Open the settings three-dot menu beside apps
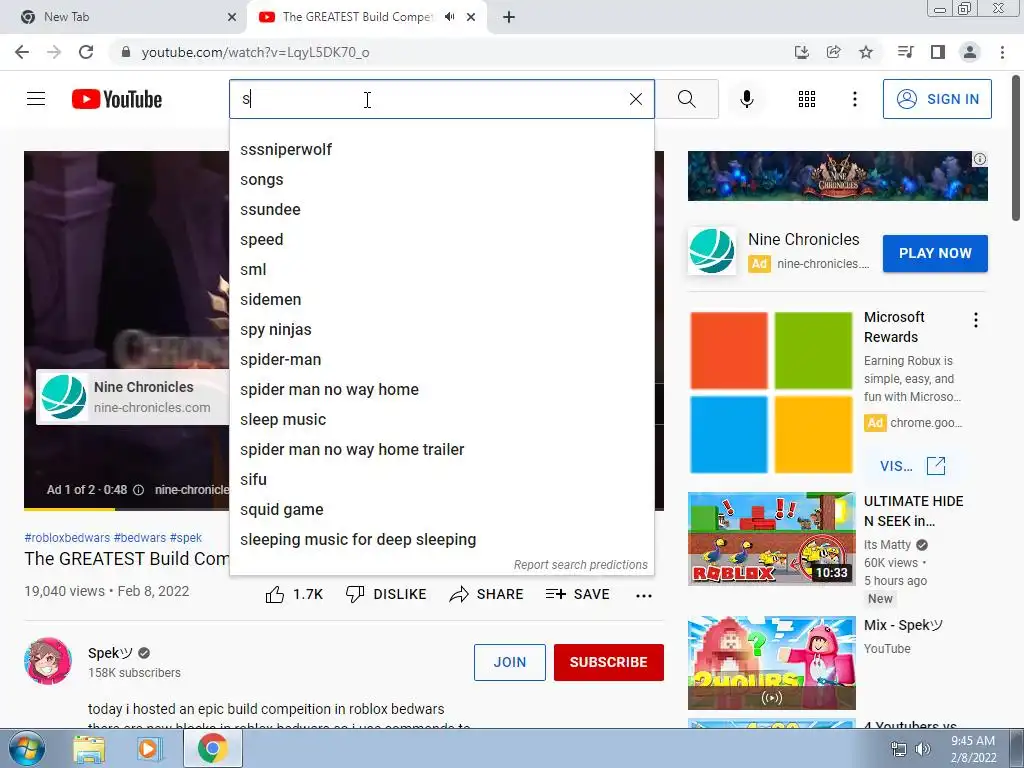1024x768 pixels. point(854,99)
